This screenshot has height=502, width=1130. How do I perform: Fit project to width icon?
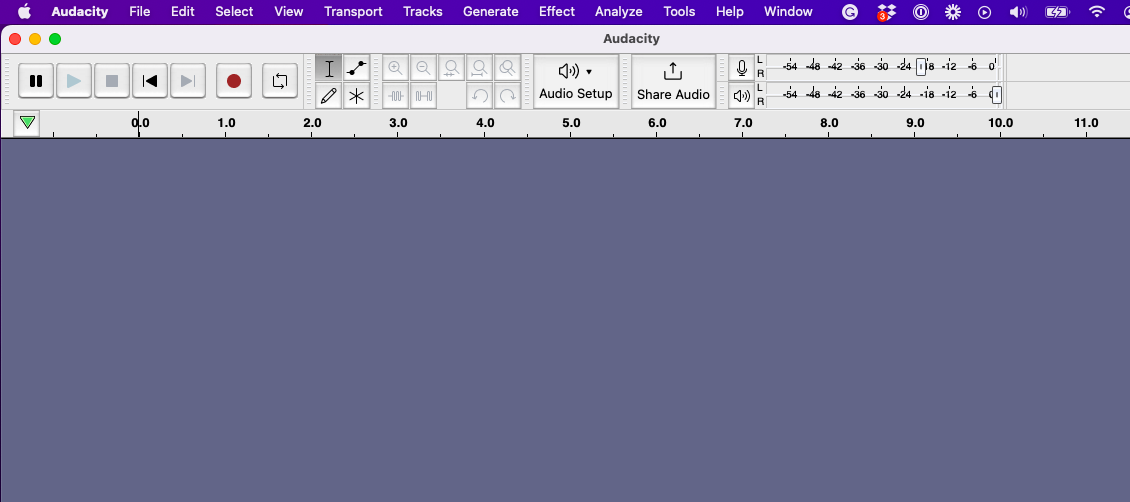[479, 68]
